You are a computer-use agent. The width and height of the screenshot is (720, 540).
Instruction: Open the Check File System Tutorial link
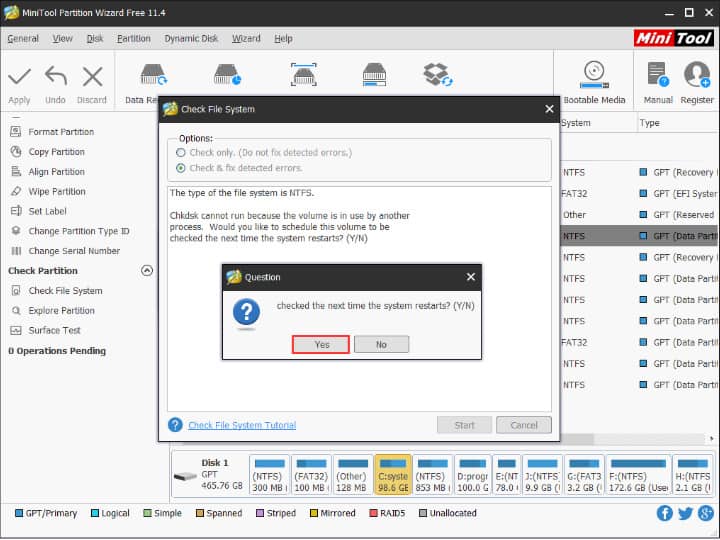click(x=242, y=425)
